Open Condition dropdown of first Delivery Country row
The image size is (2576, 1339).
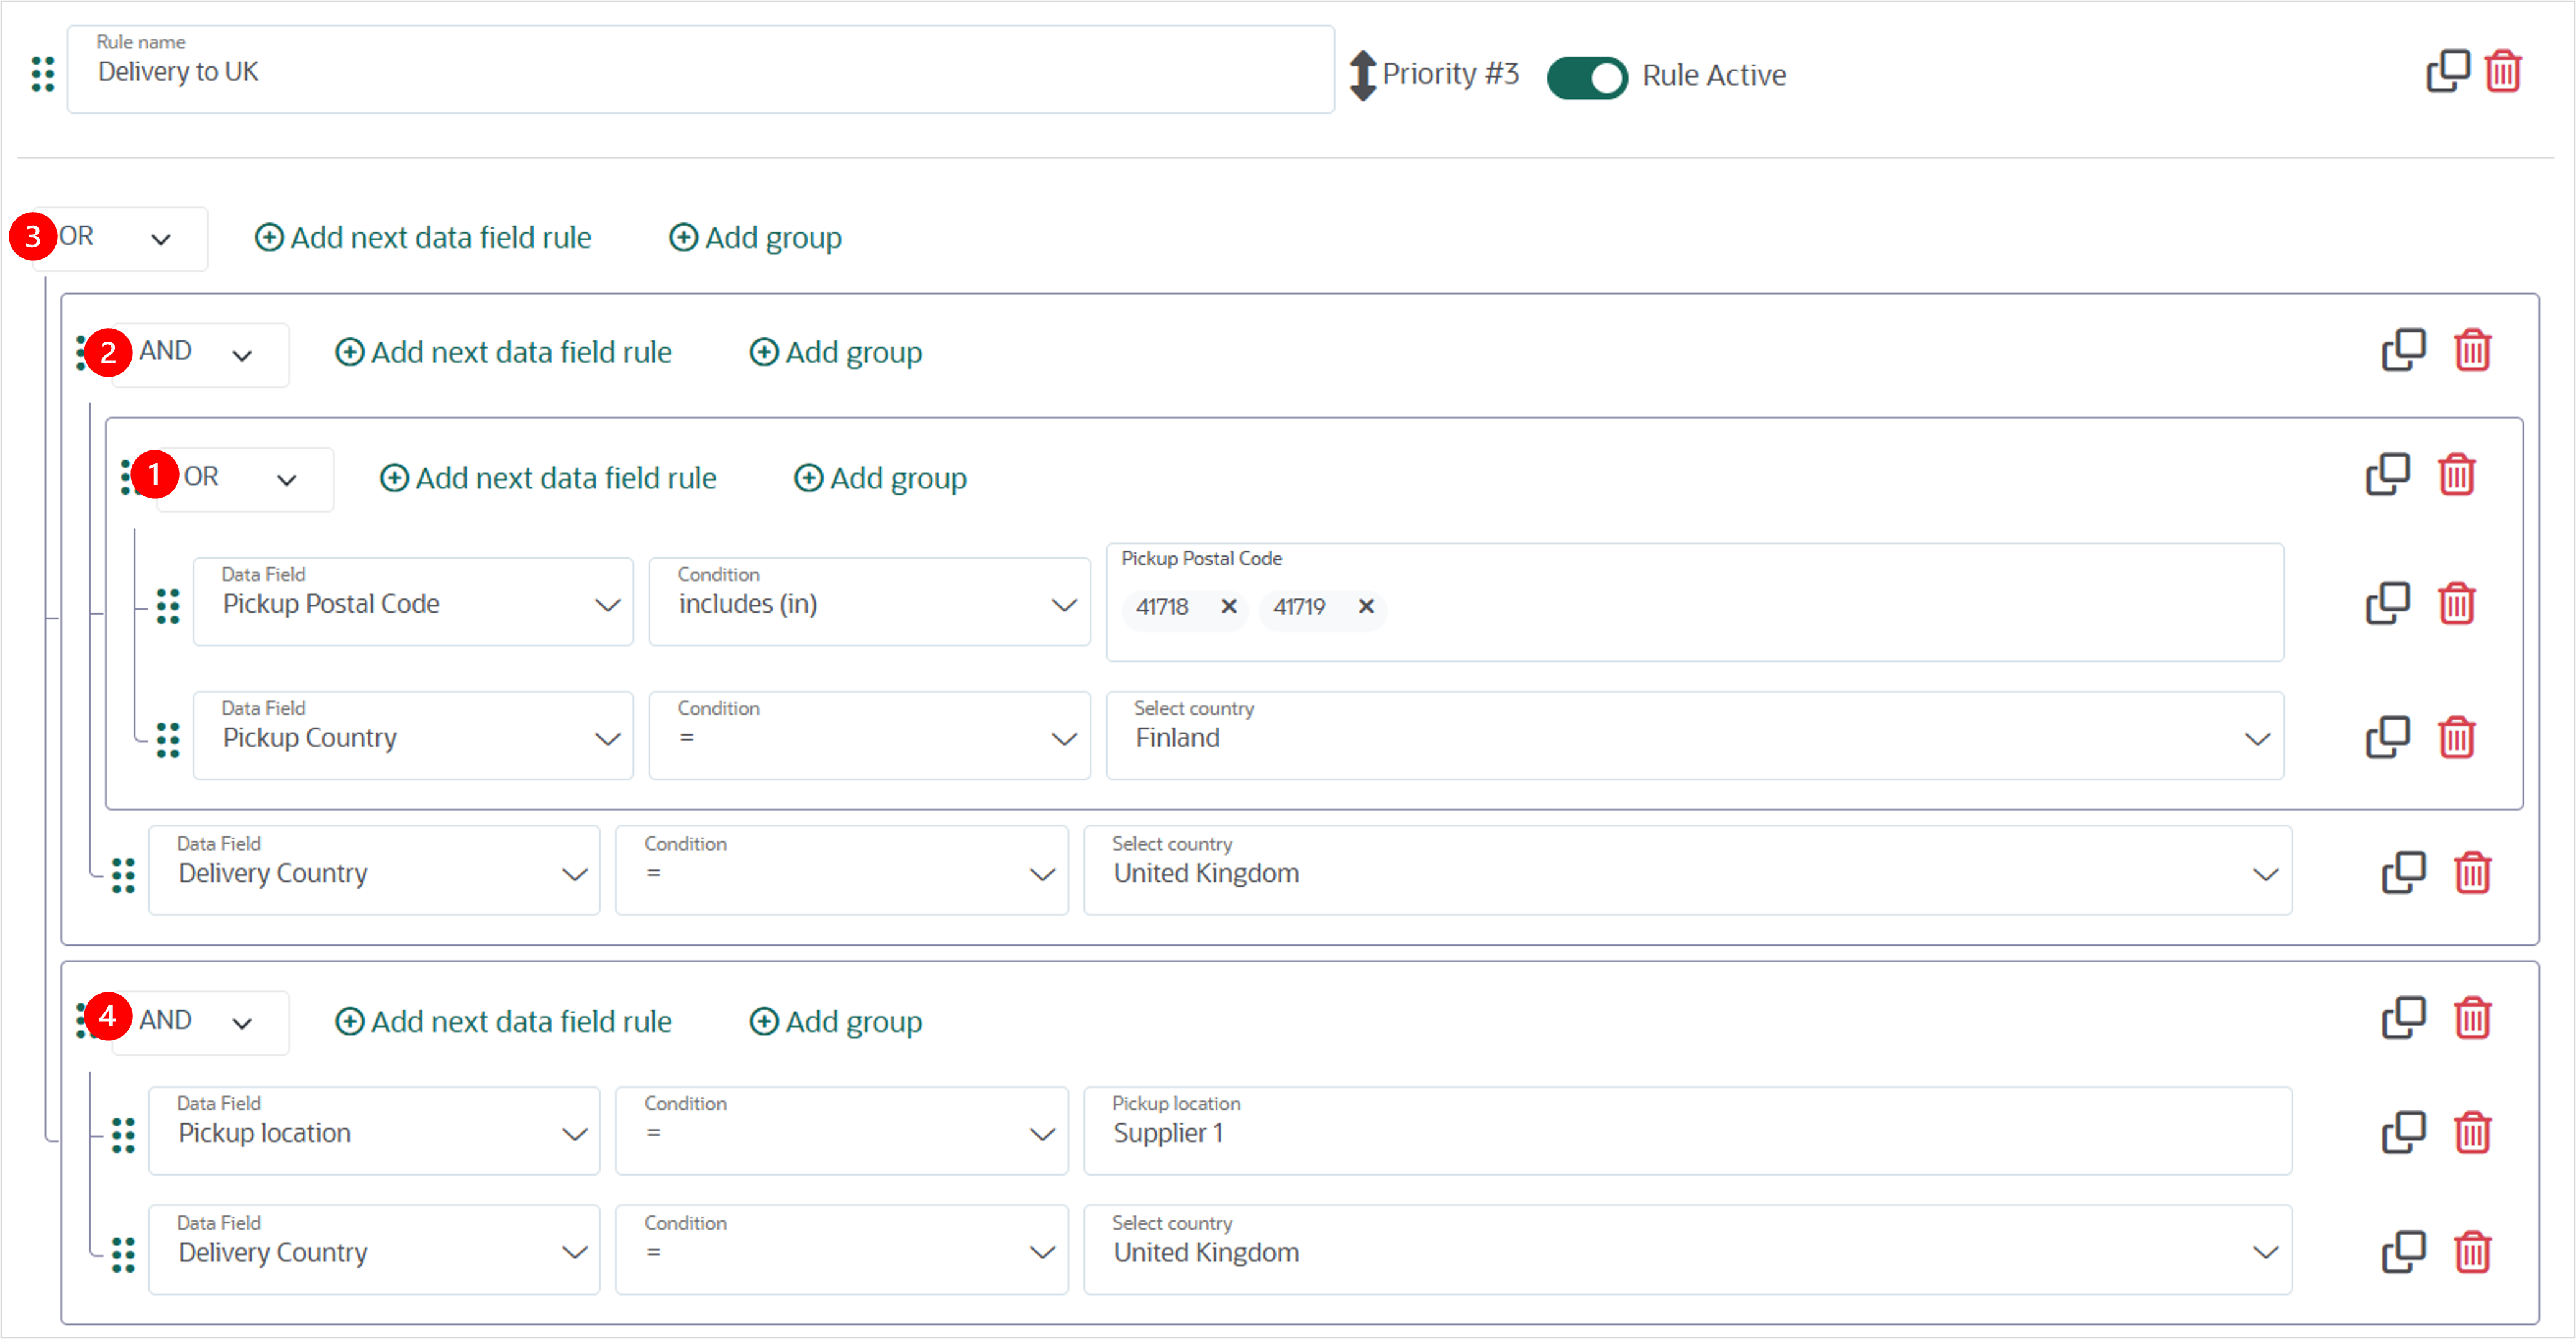point(841,871)
